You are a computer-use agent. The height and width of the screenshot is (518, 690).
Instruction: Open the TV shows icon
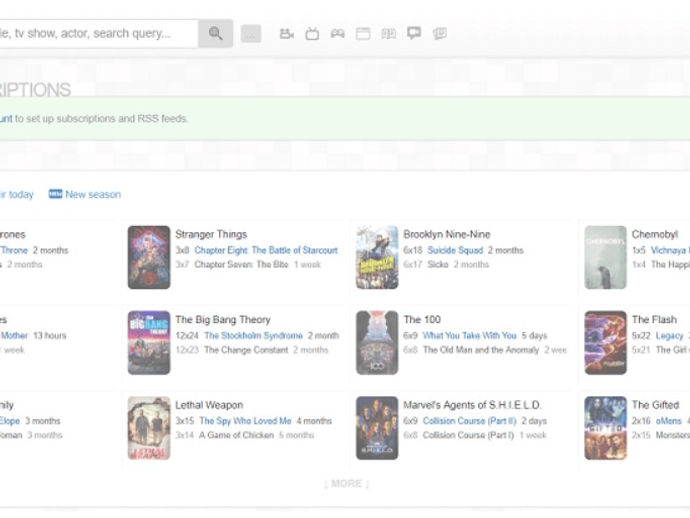click(312, 33)
